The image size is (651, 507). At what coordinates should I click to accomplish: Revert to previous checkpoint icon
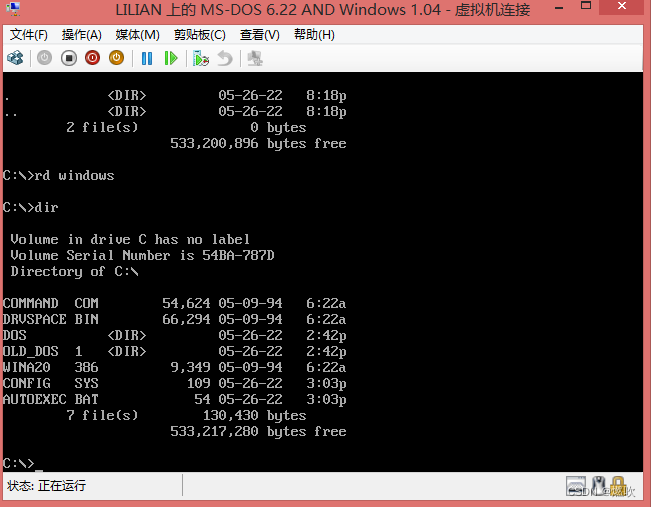point(225,59)
